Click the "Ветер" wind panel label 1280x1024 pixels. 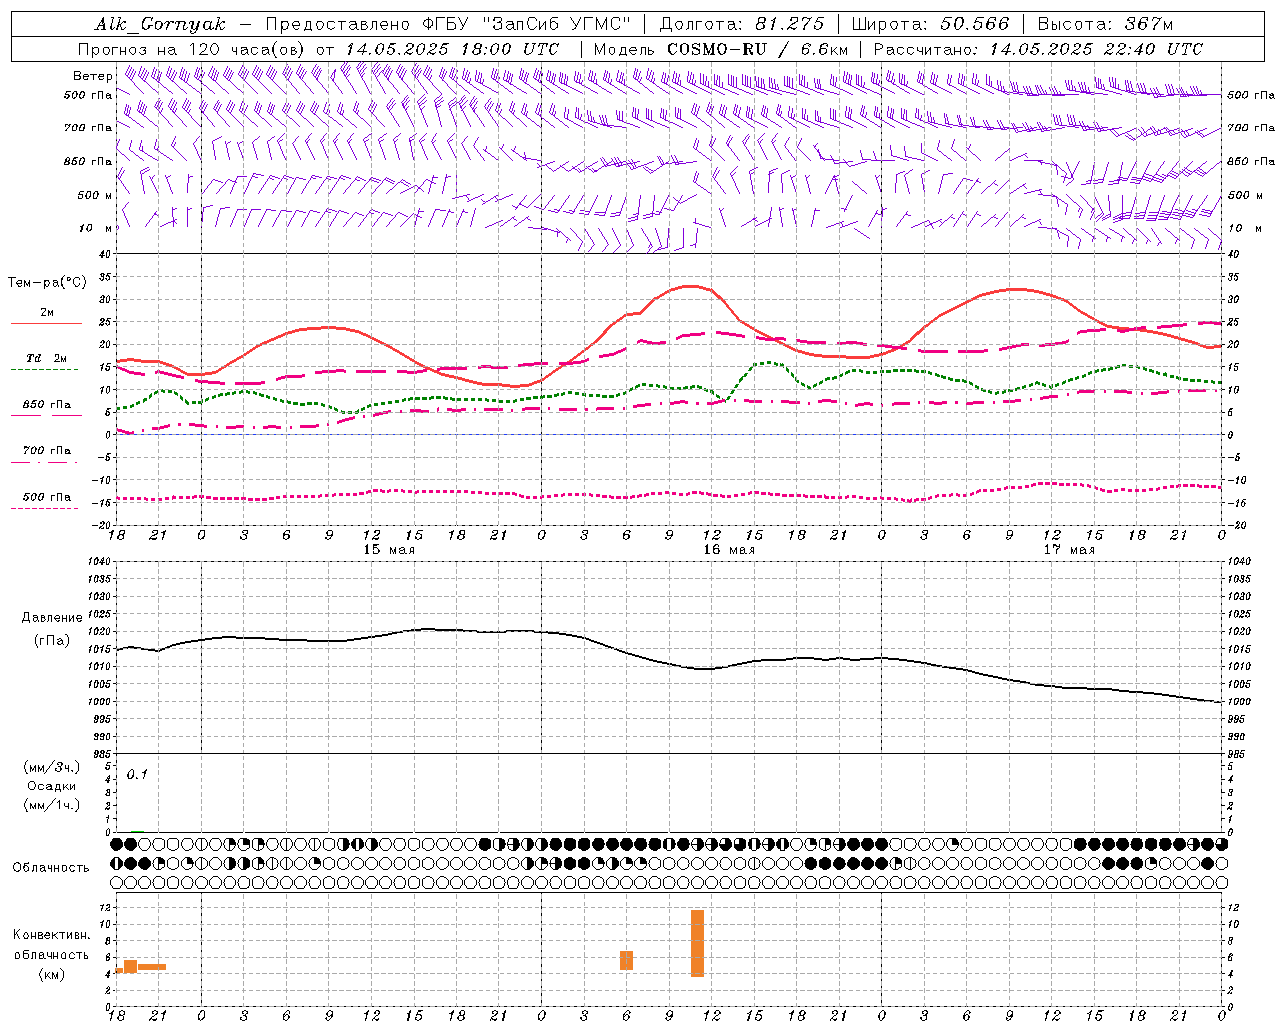(x=93, y=76)
